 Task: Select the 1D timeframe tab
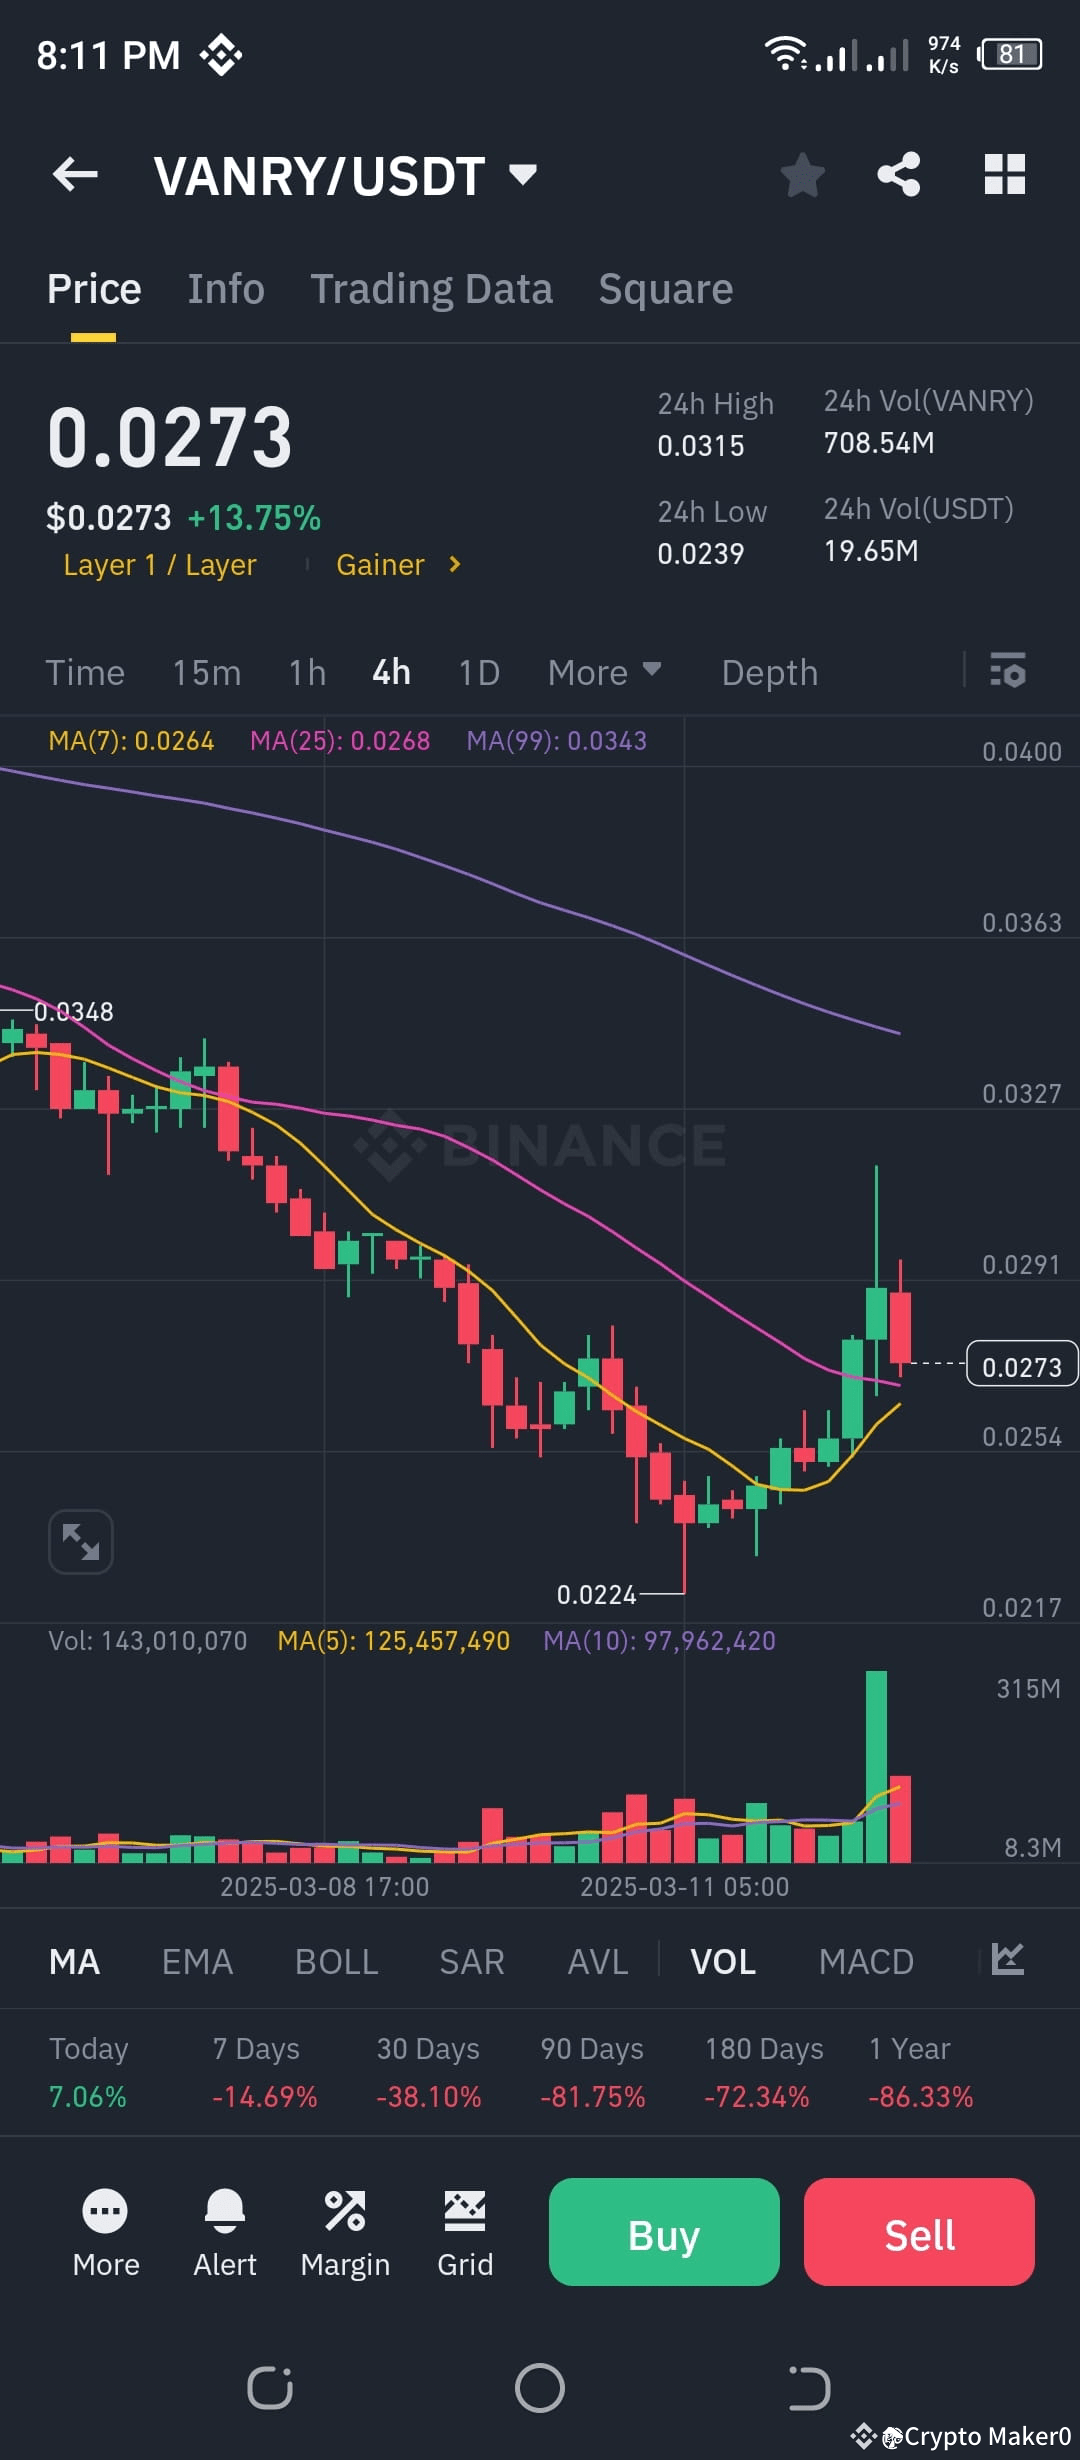pyautogui.click(x=478, y=671)
